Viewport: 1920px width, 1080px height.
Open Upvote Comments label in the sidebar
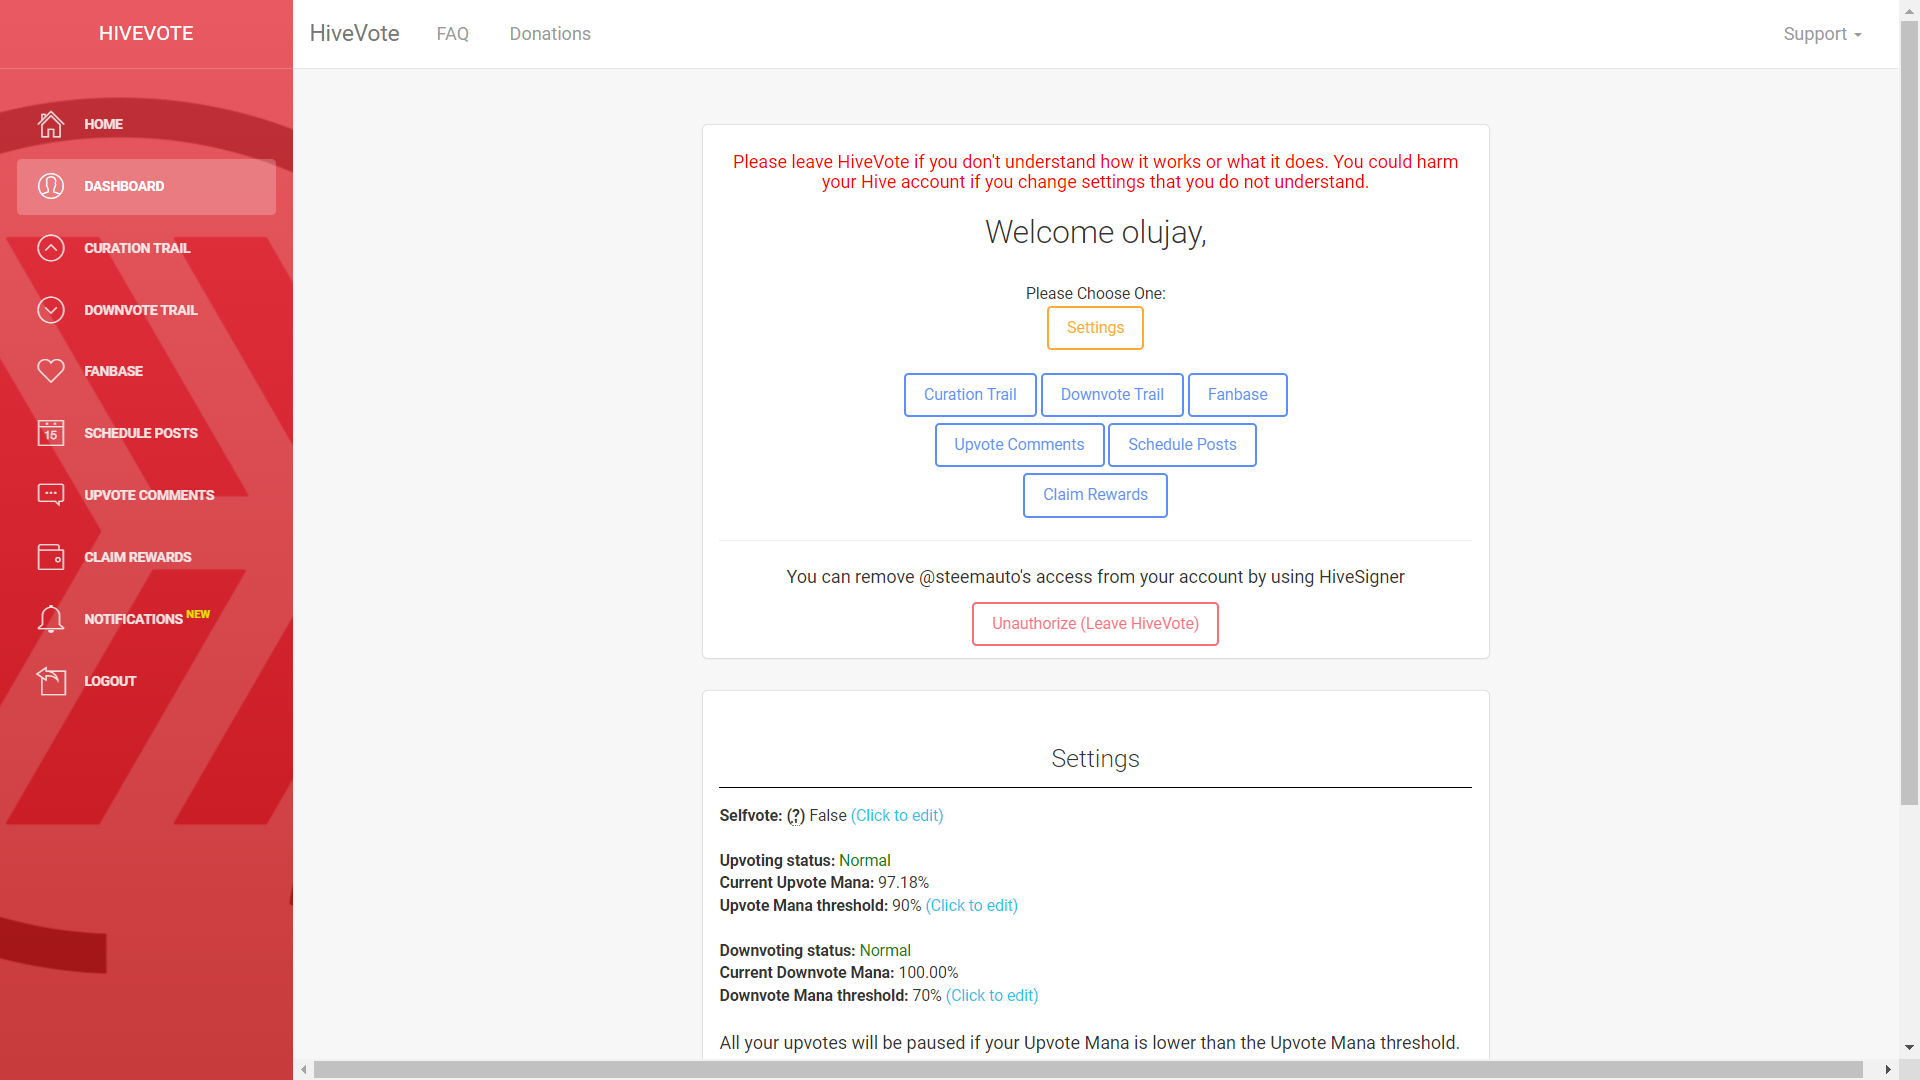pos(149,495)
